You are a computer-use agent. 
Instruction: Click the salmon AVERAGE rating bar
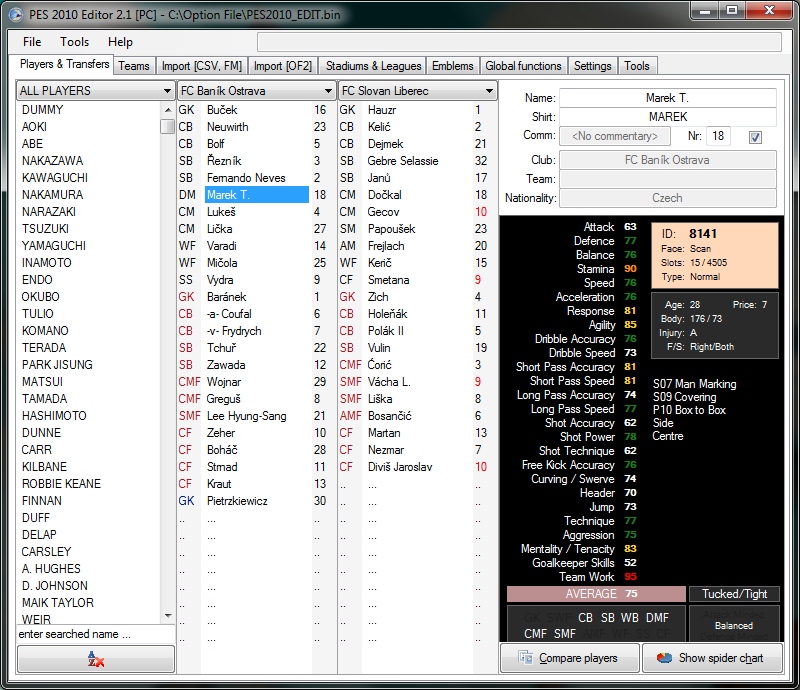tap(596, 594)
